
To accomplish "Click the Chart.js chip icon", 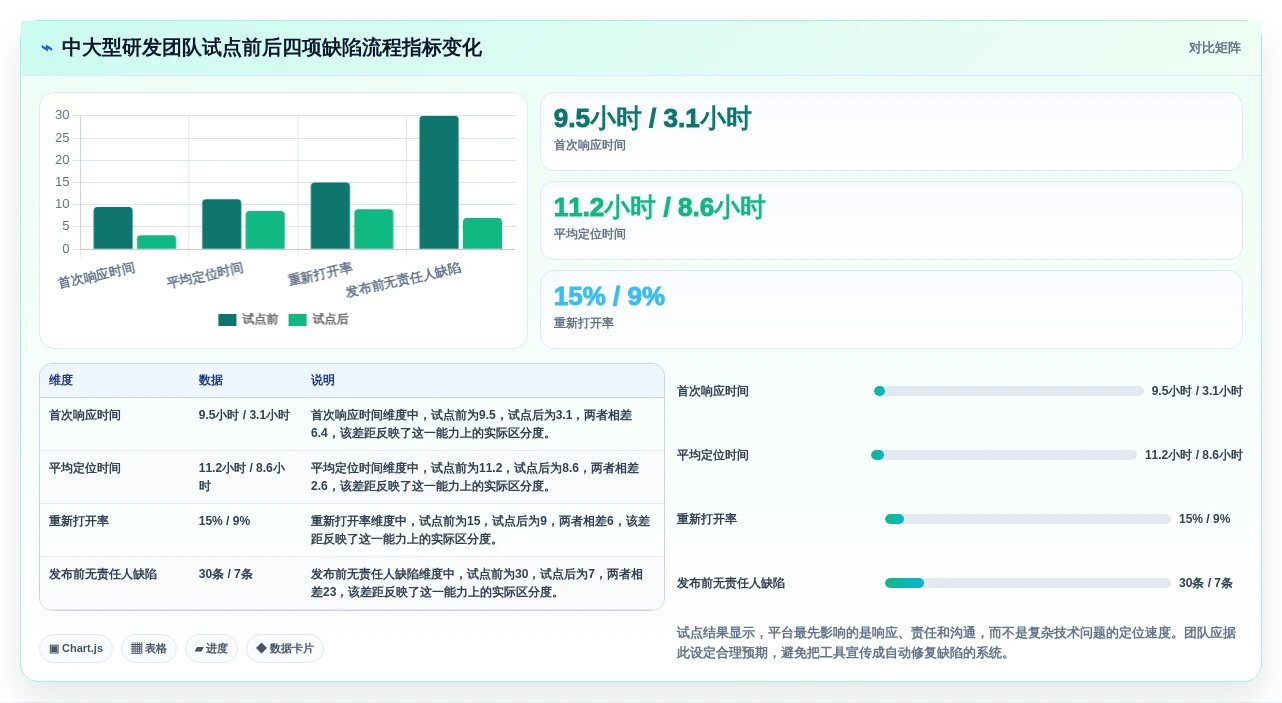I will [x=54, y=648].
